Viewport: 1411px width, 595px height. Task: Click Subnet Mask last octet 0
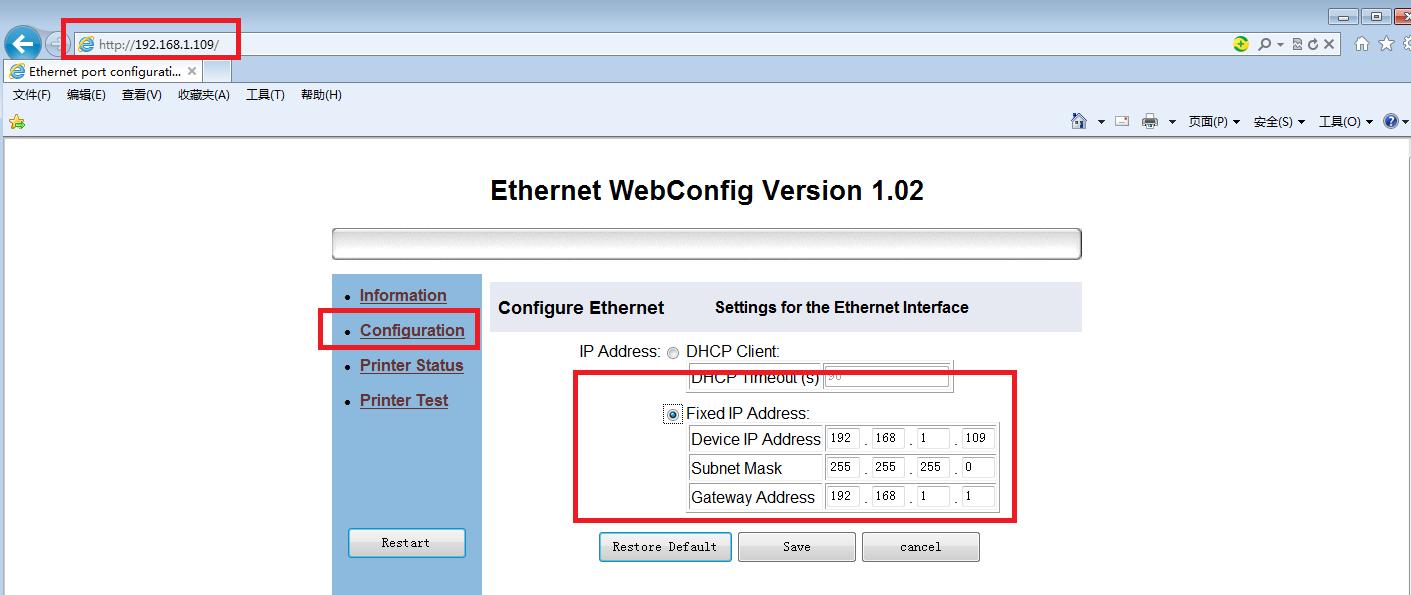[978, 467]
